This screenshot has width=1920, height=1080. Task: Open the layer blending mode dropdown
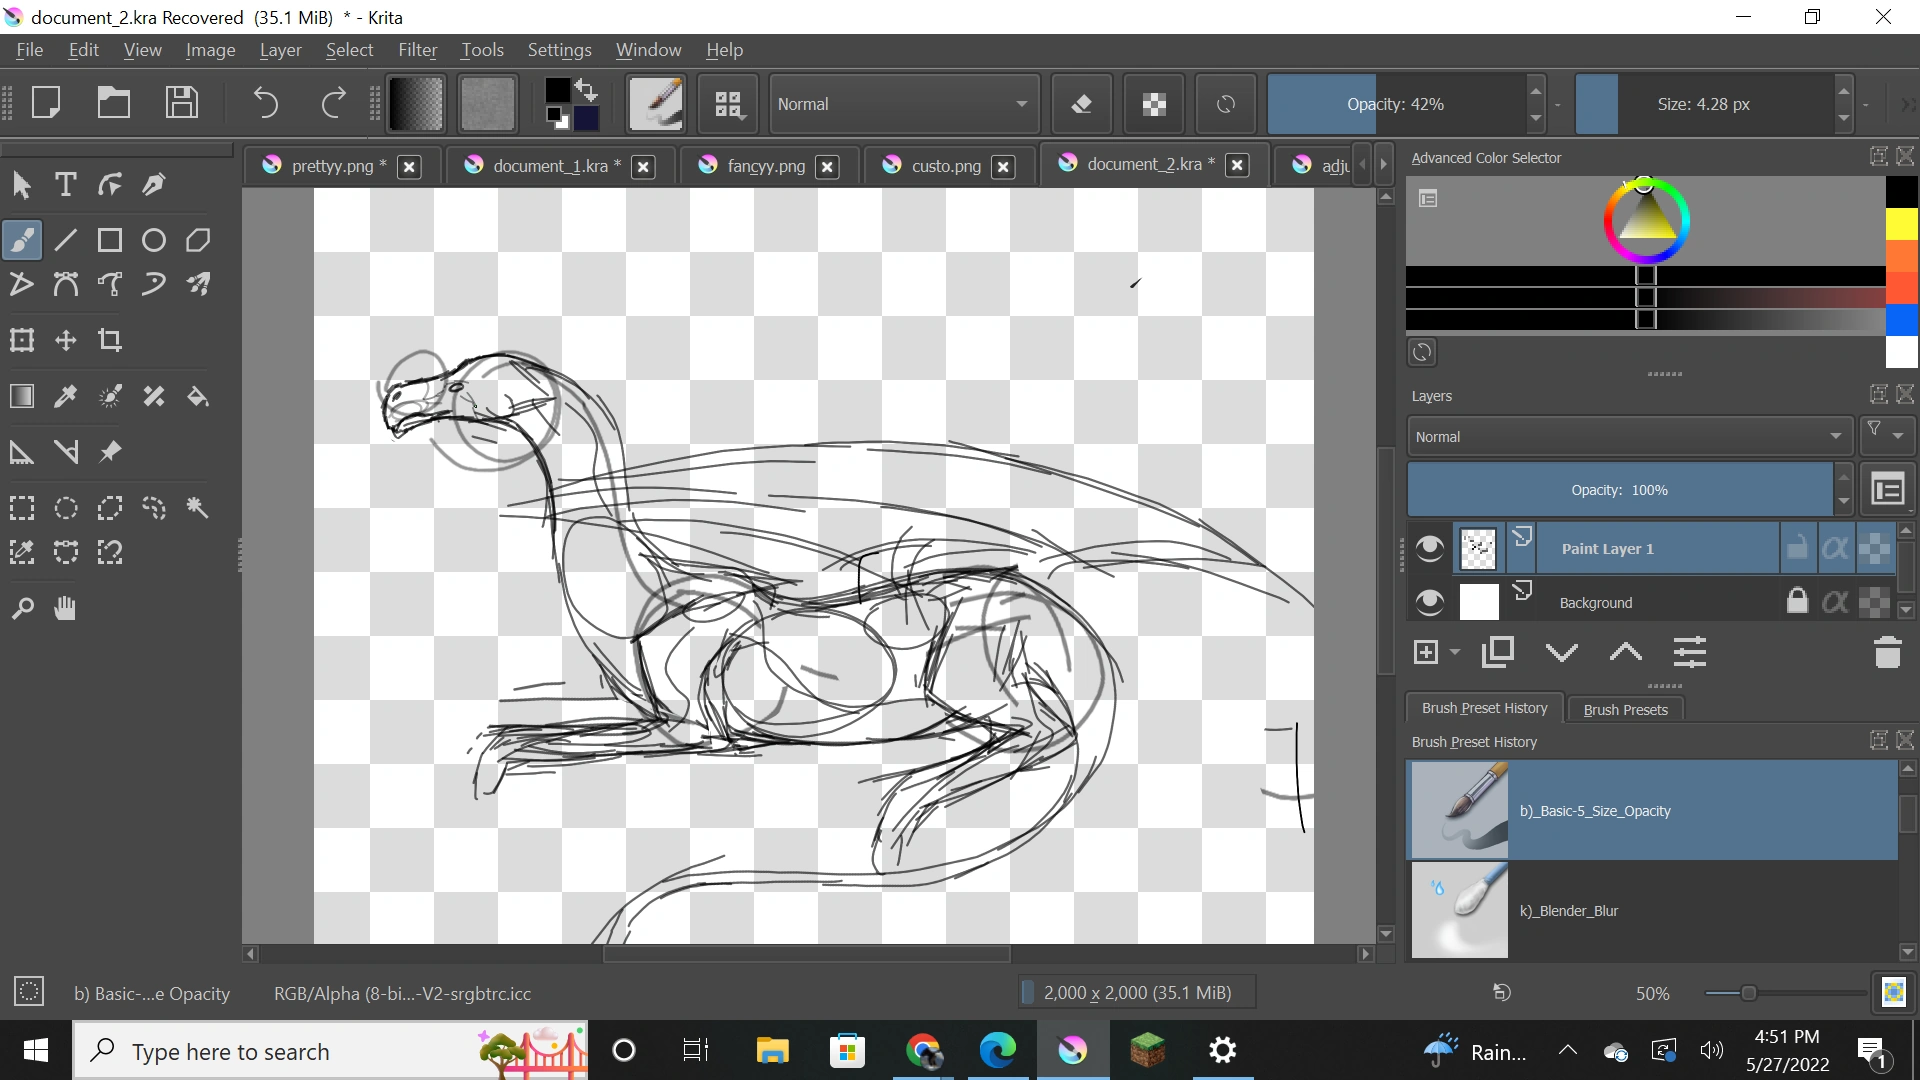(x=1627, y=436)
